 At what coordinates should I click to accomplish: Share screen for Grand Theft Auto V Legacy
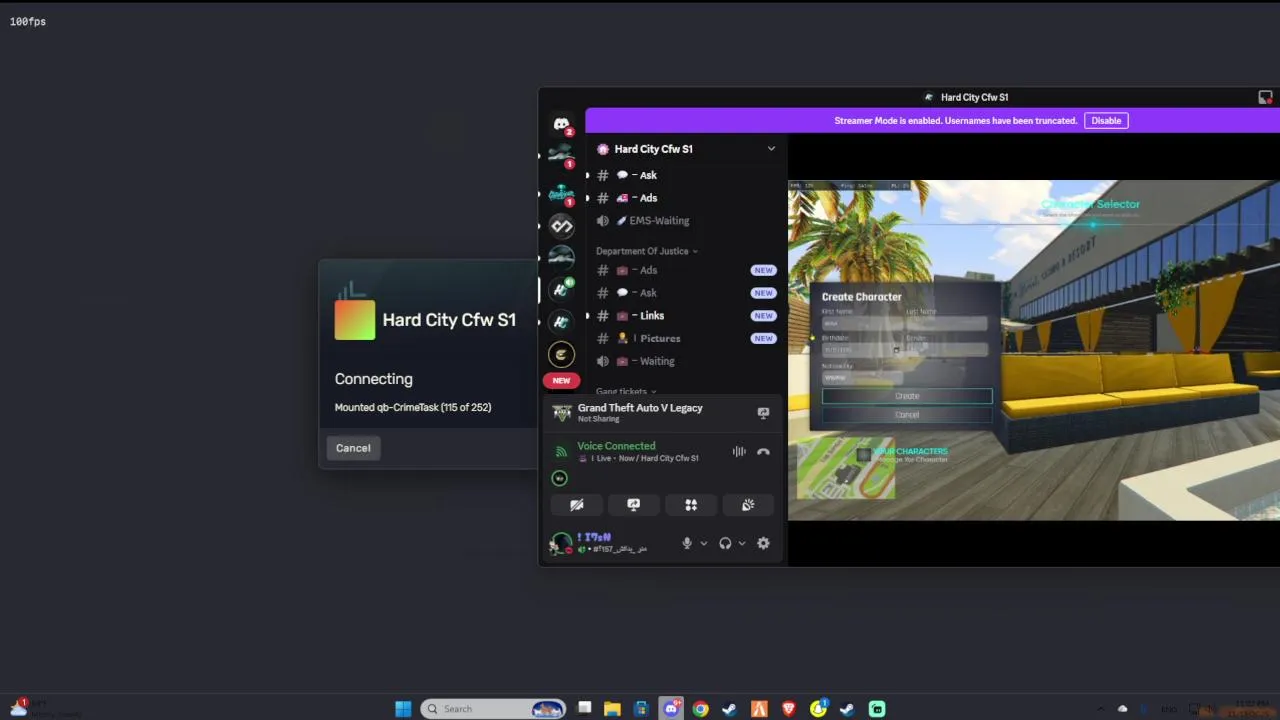(x=763, y=413)
